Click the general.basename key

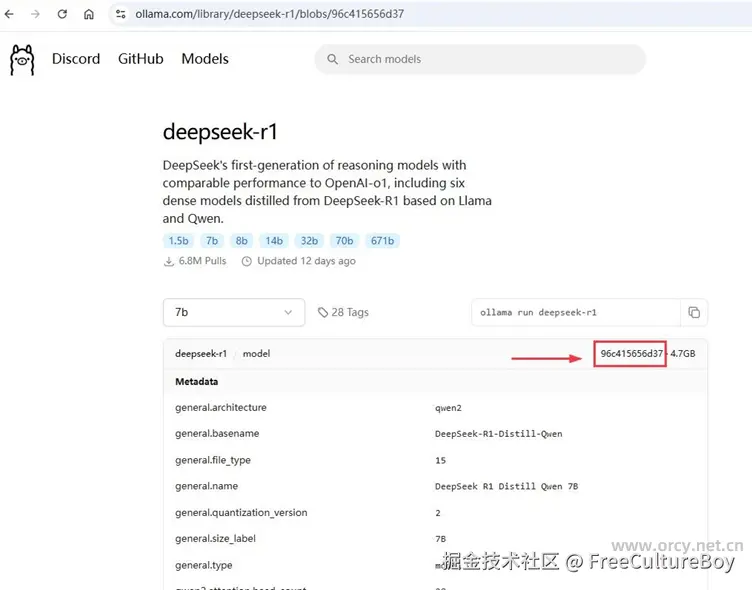pos(217,433)
